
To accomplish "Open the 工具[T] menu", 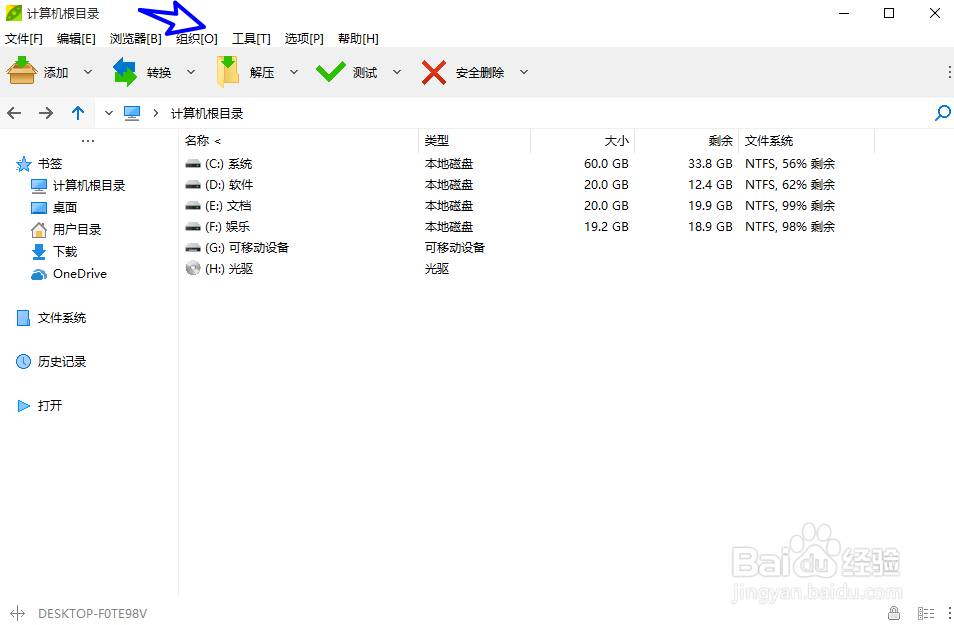I will pos(250,38).
